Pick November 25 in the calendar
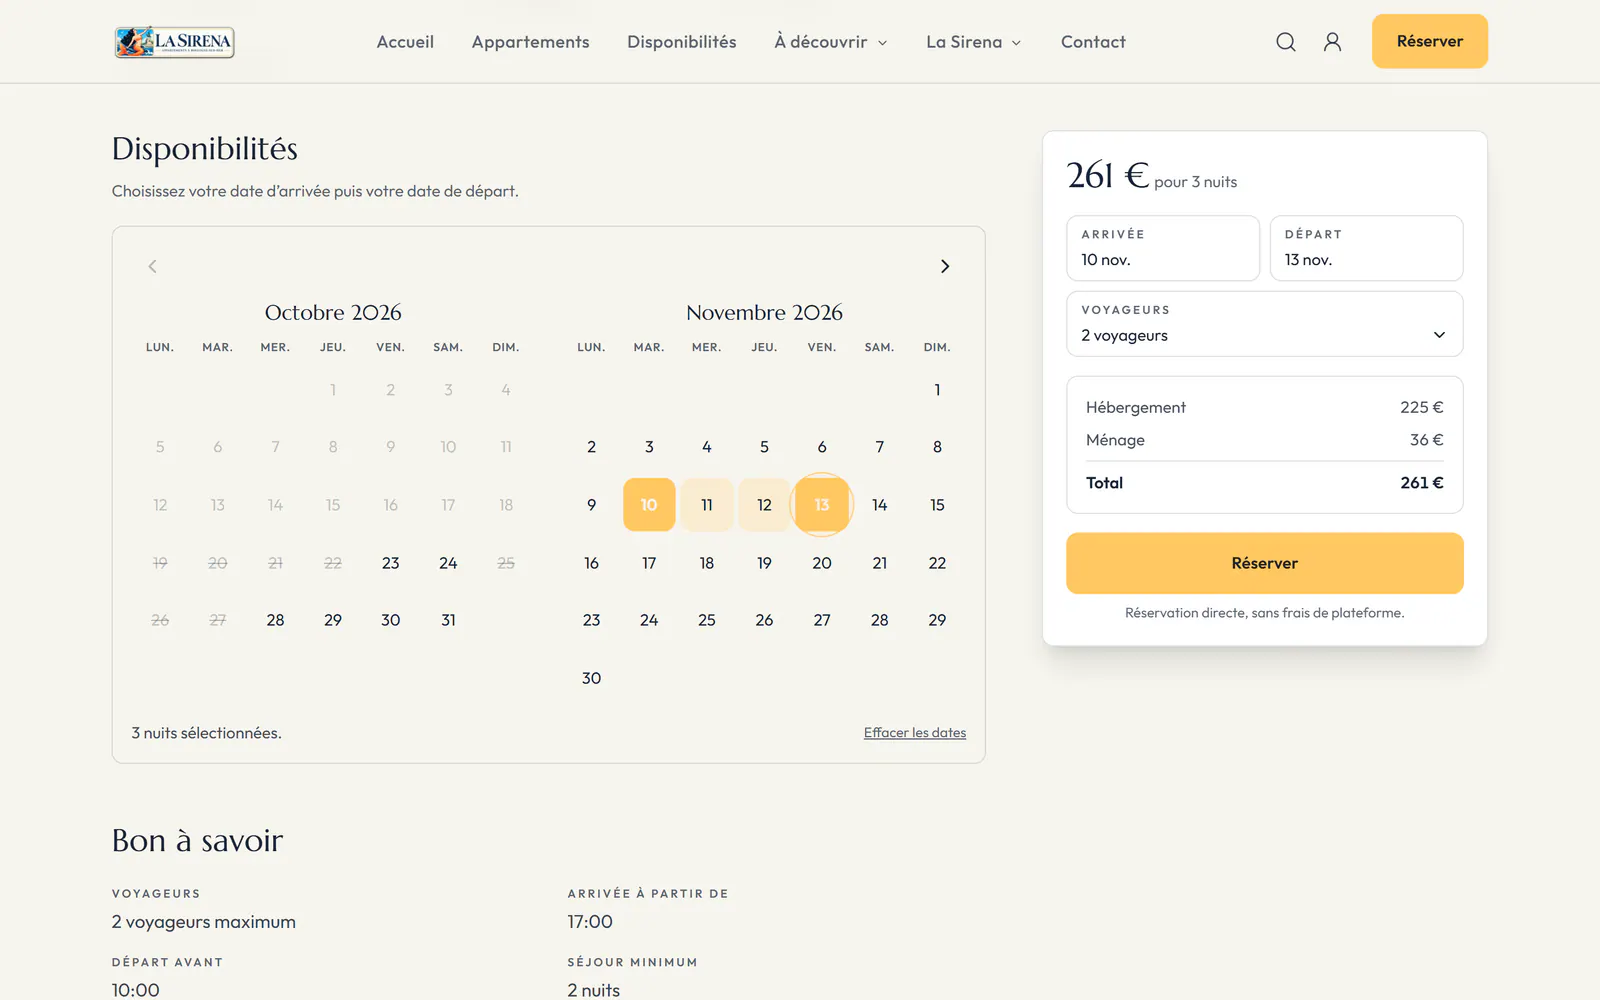Viewport: 1600px width, 1000px height. tap(707, 620)
